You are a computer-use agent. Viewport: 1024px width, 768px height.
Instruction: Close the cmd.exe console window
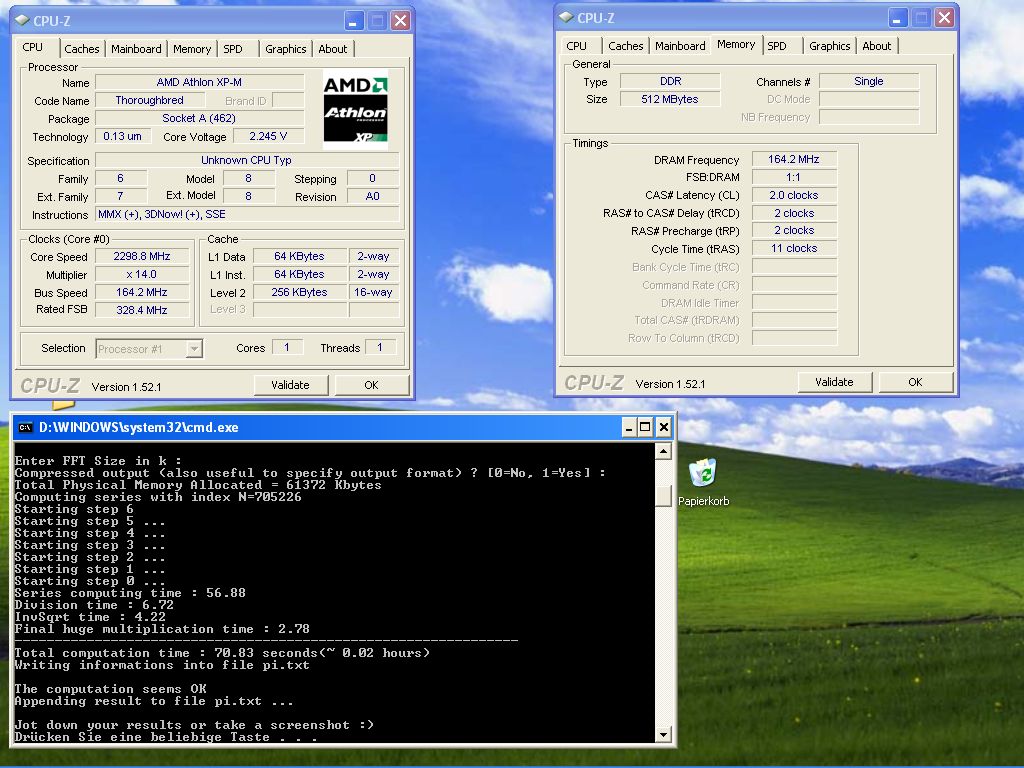coord(664,427)
